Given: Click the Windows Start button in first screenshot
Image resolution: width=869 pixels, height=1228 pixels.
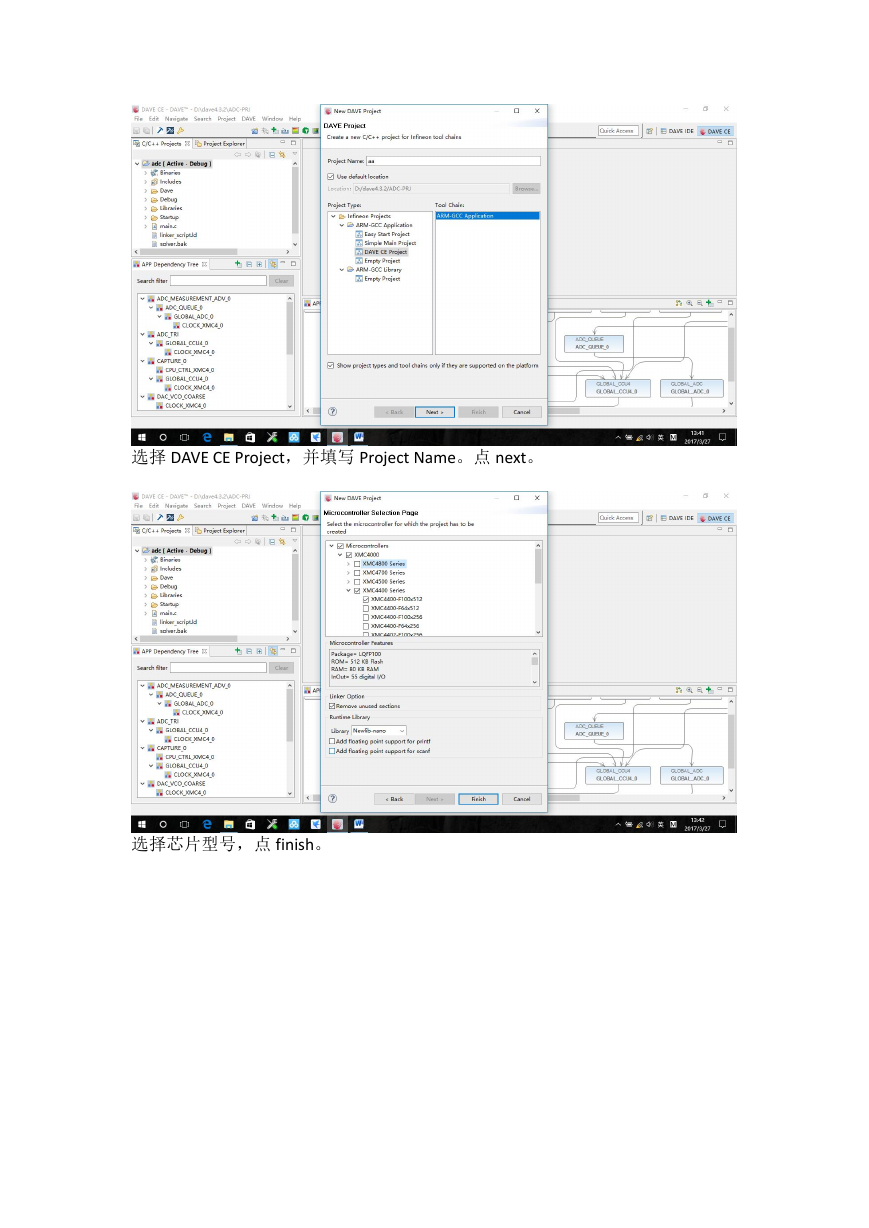Looking at the screenshot, I should pos(141,437).
